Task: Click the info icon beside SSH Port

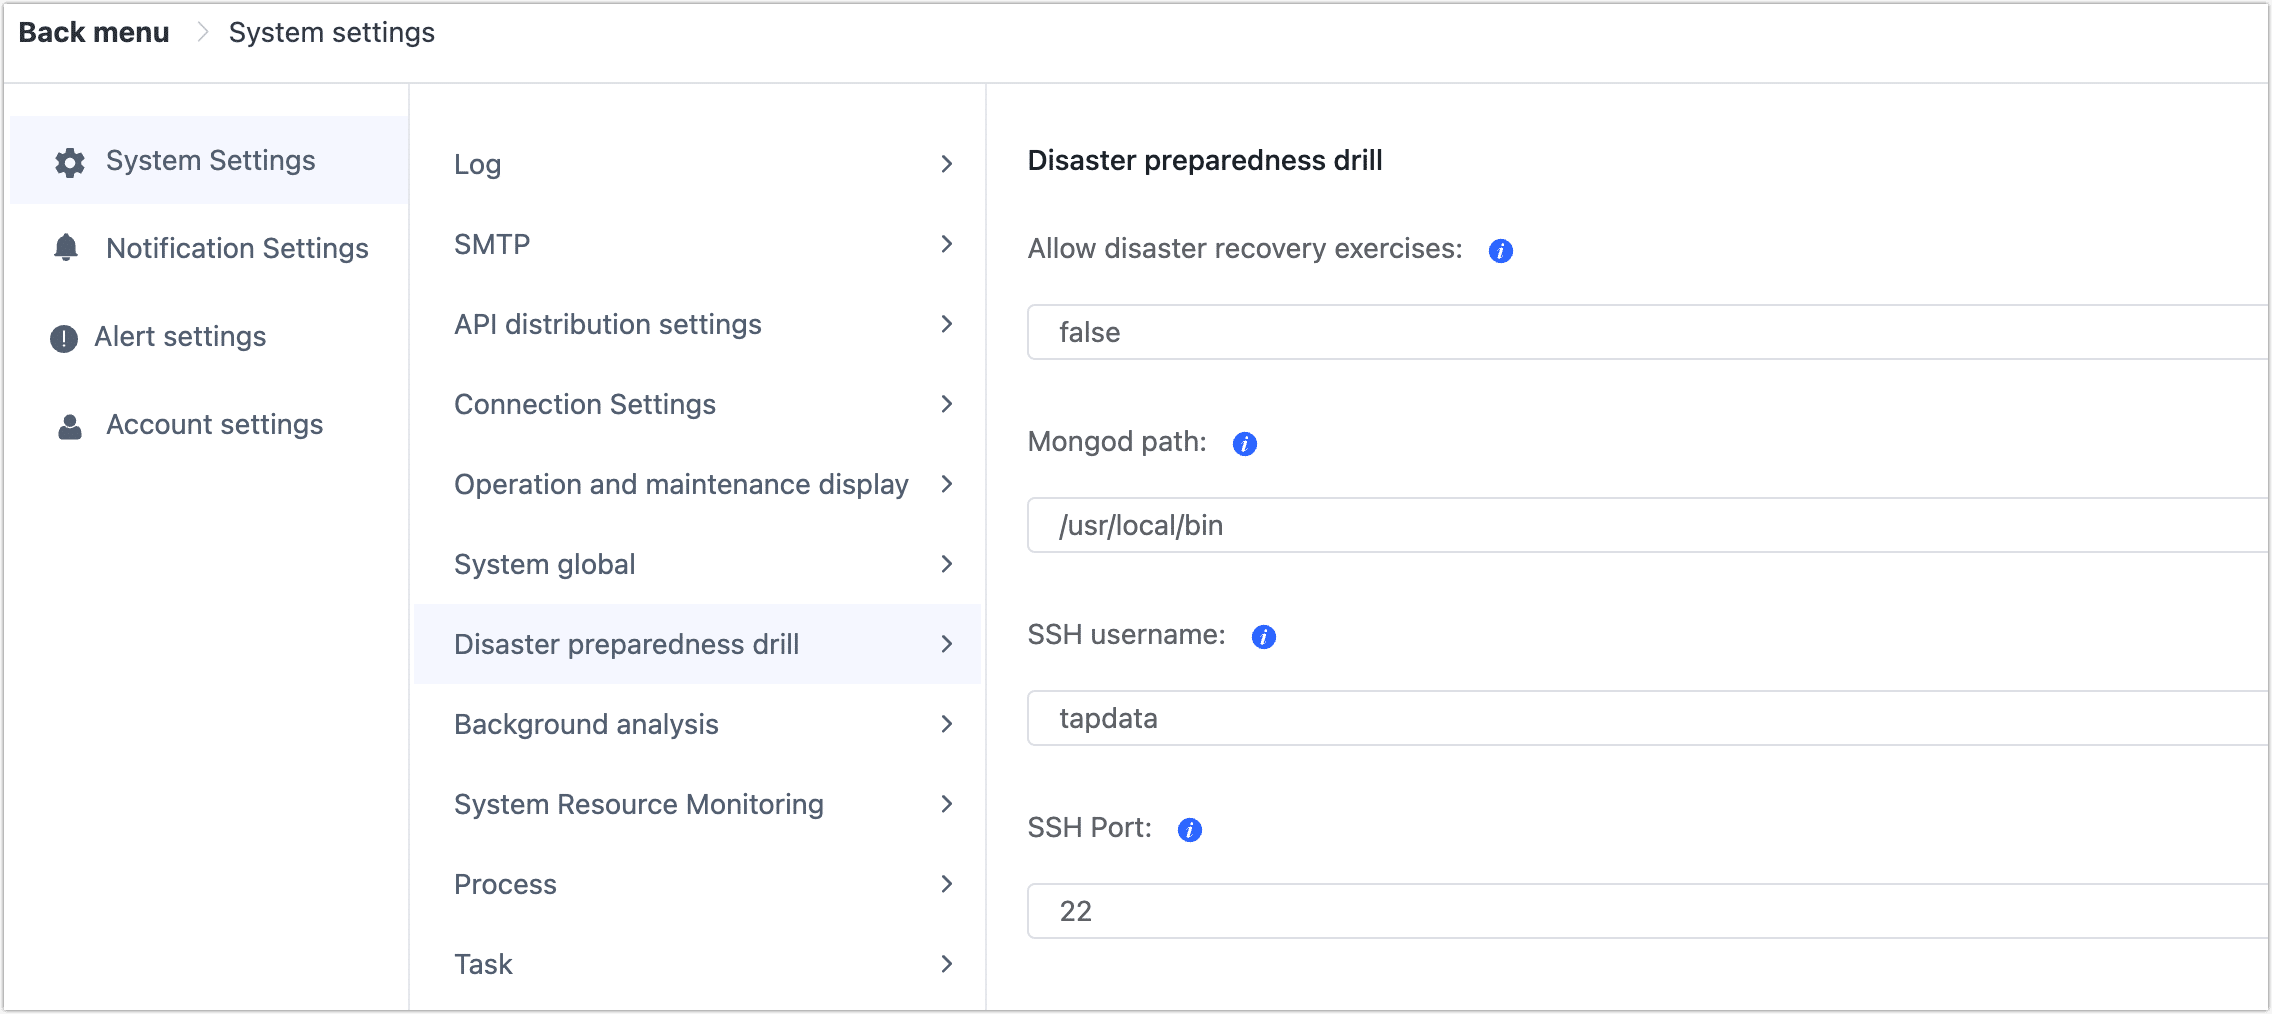Action: (1188, 829)
